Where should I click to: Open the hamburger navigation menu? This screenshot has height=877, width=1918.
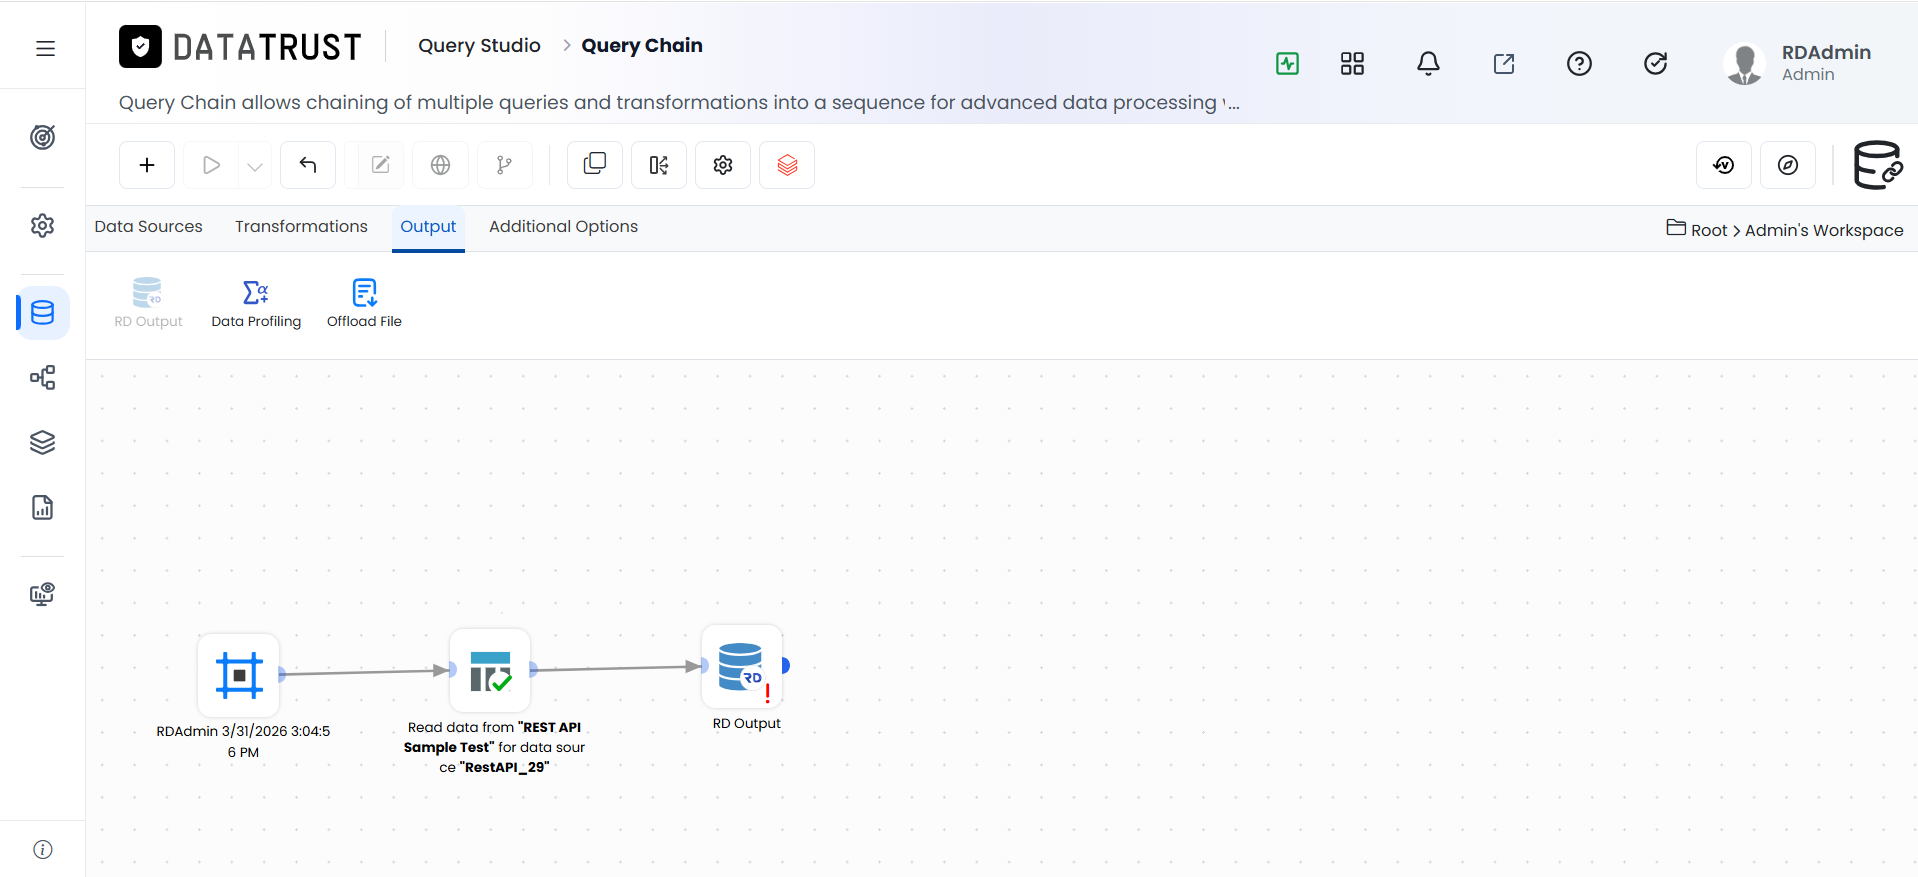[x=45, y=48]
